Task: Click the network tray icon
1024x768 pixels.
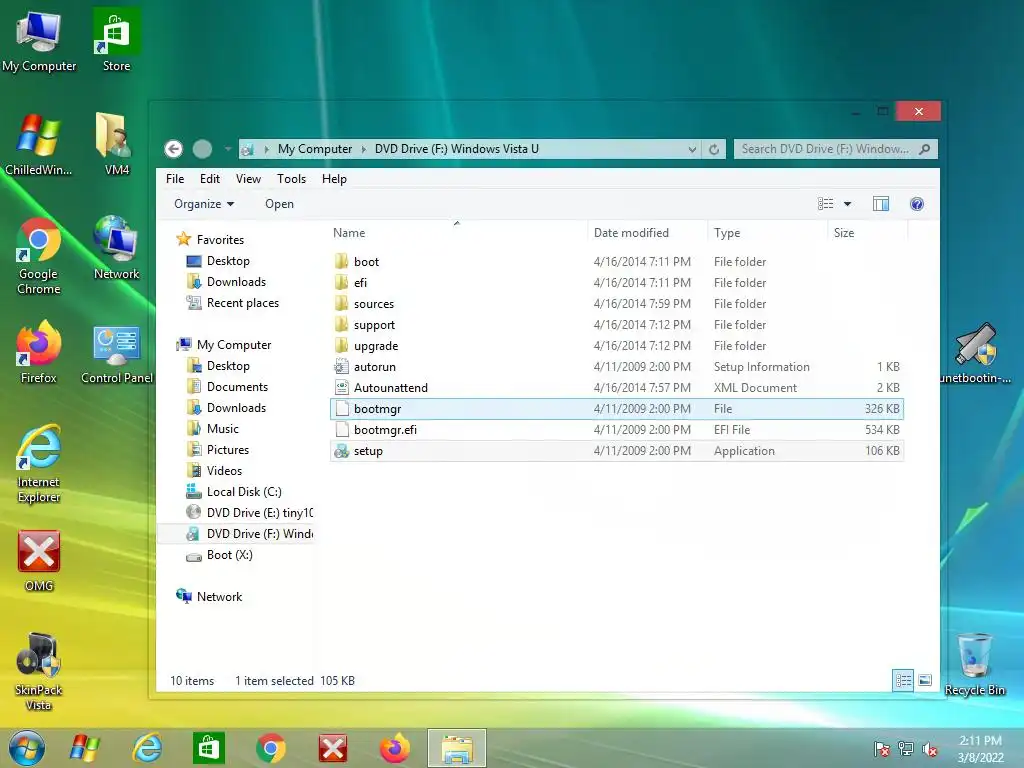Action: tap(906, 749)
